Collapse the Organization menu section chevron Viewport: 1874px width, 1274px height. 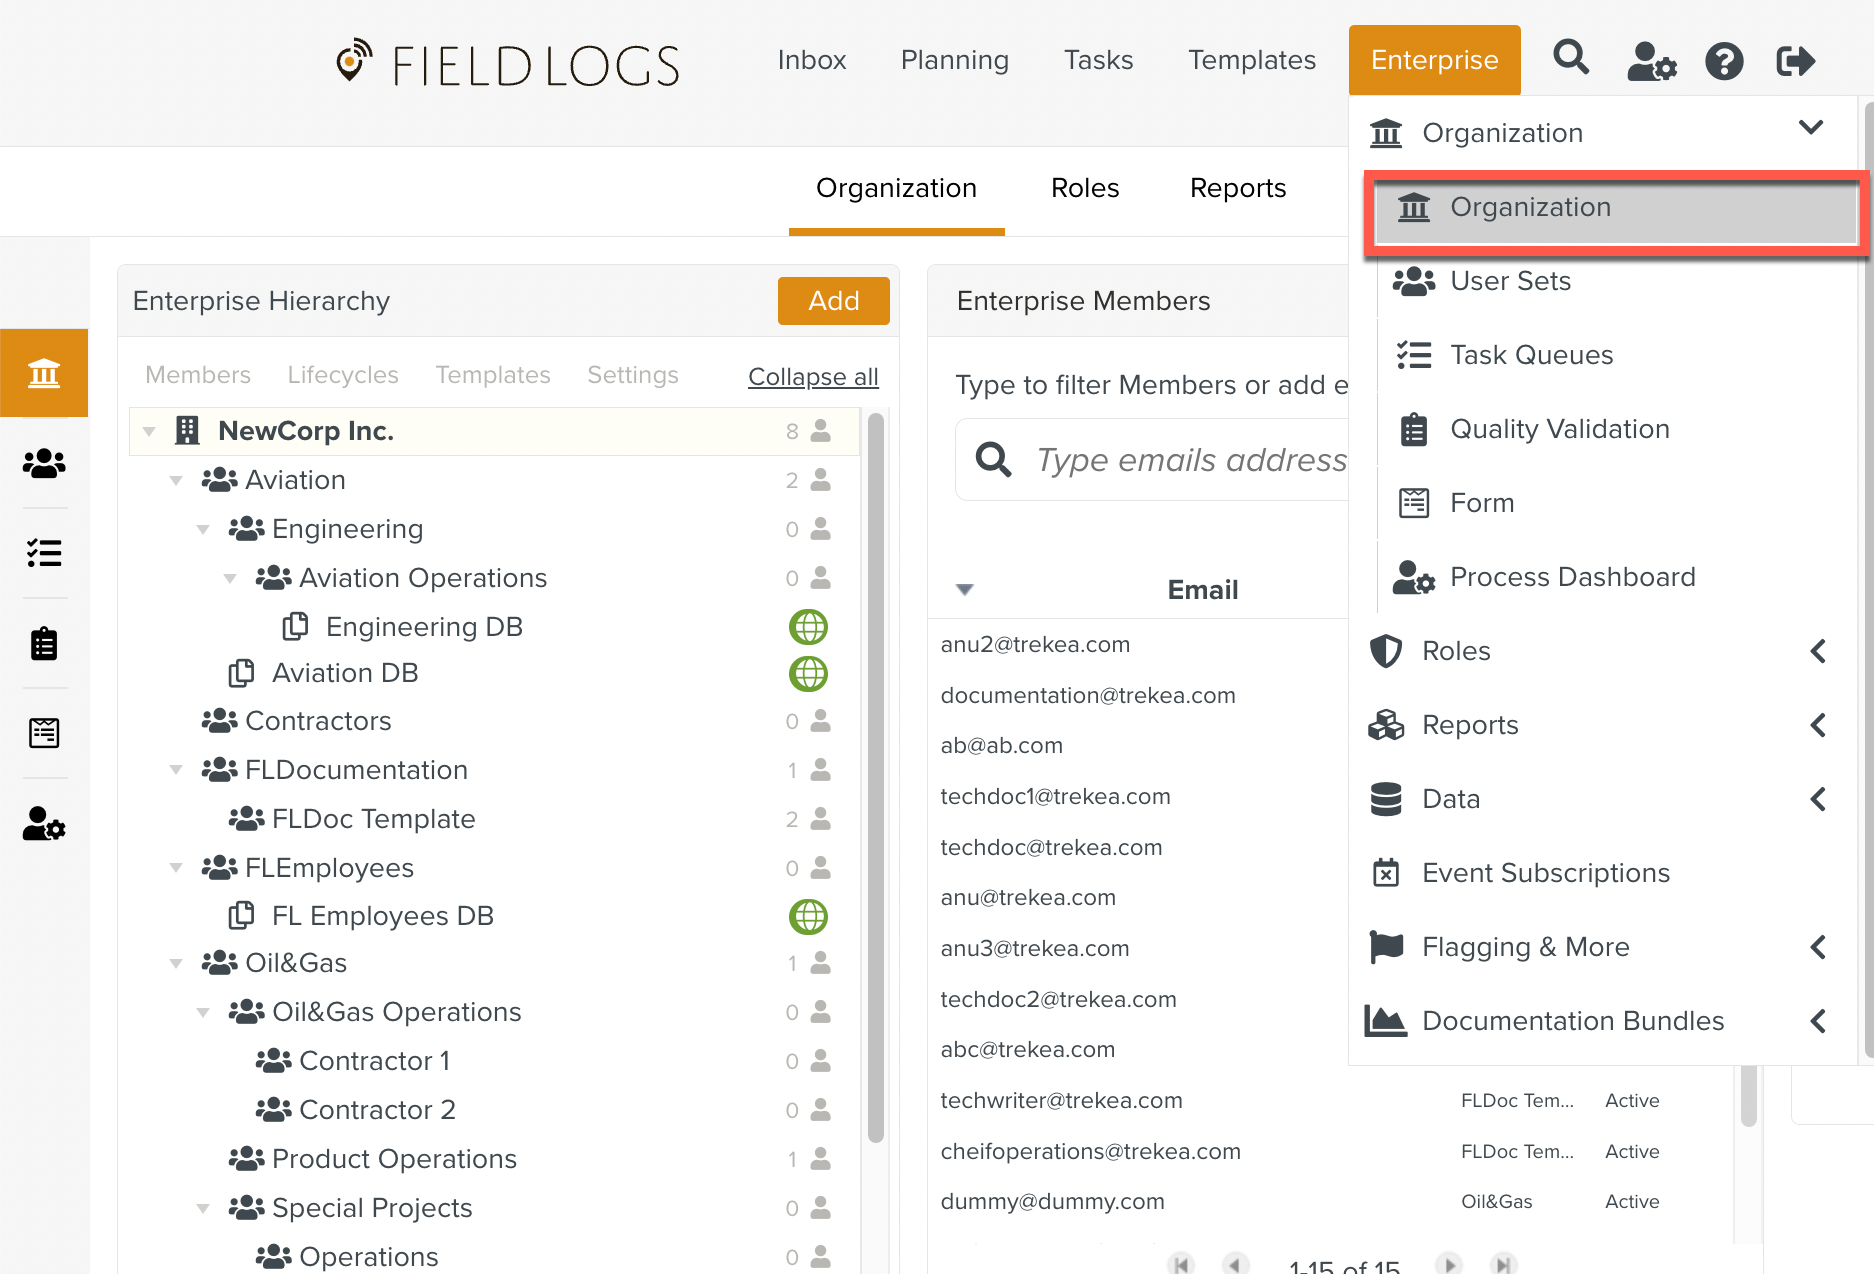pyautogui.click(x=1810, y=128)
